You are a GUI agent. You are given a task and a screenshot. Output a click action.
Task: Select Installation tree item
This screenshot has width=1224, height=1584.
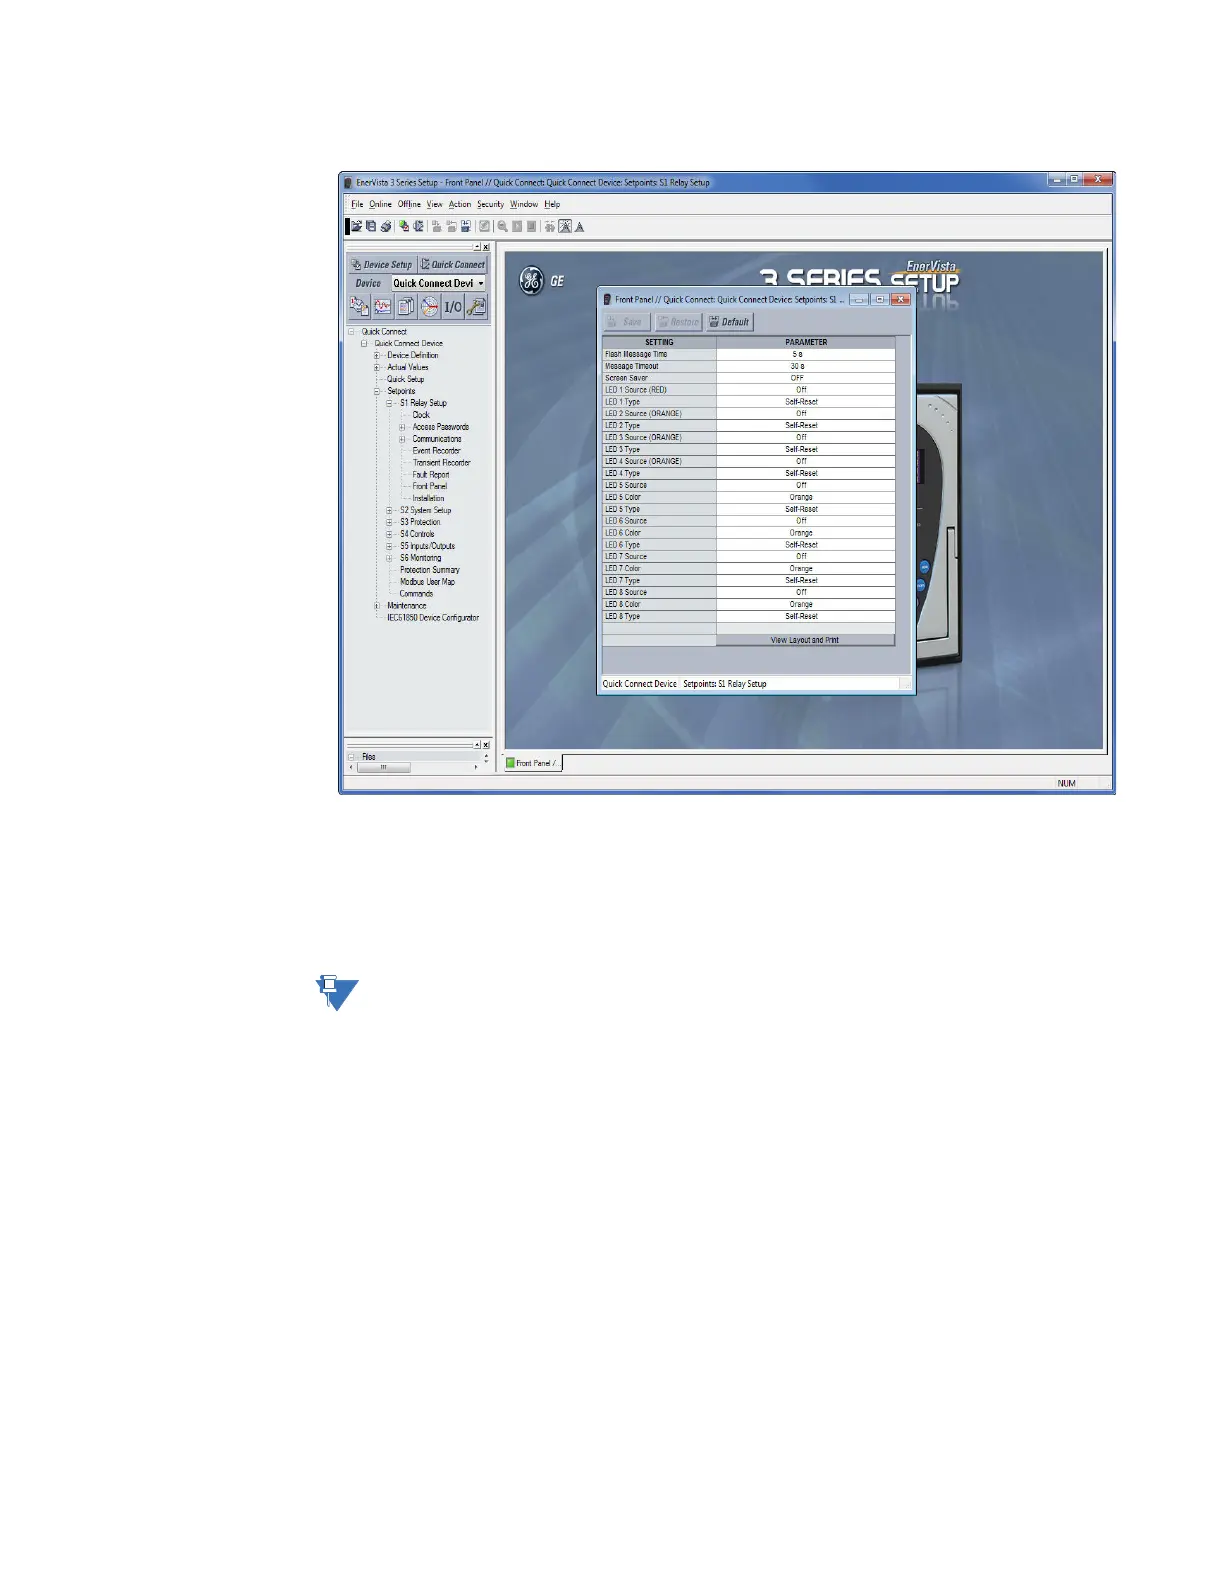[428, 498]
